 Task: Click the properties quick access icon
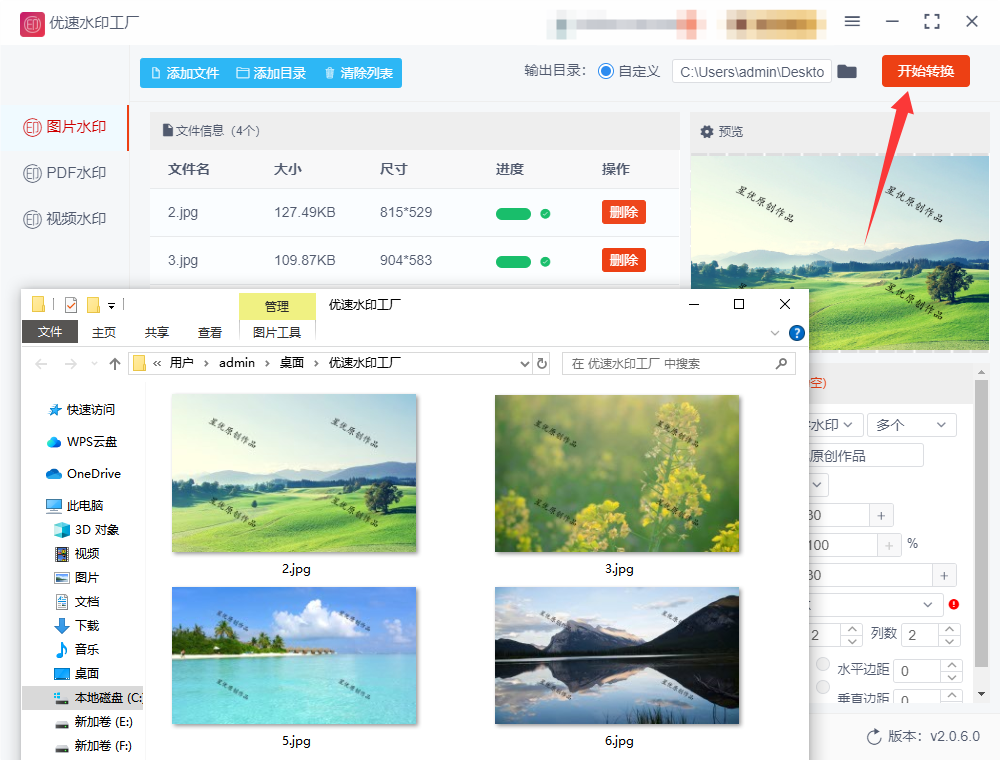(71, 305)
